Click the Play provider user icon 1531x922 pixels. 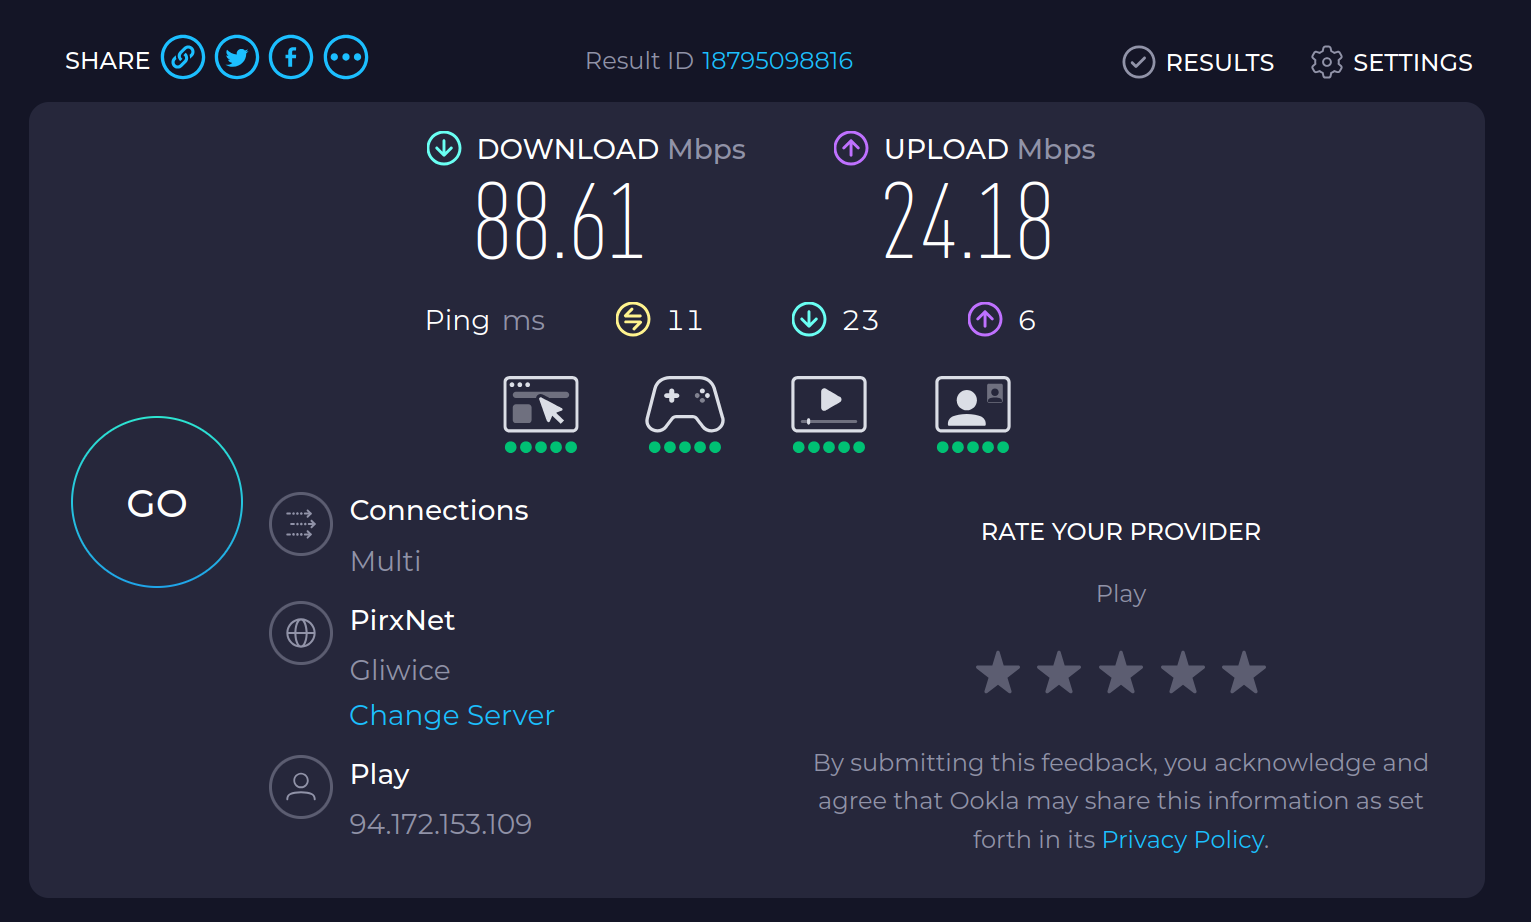tap(301, 787)
